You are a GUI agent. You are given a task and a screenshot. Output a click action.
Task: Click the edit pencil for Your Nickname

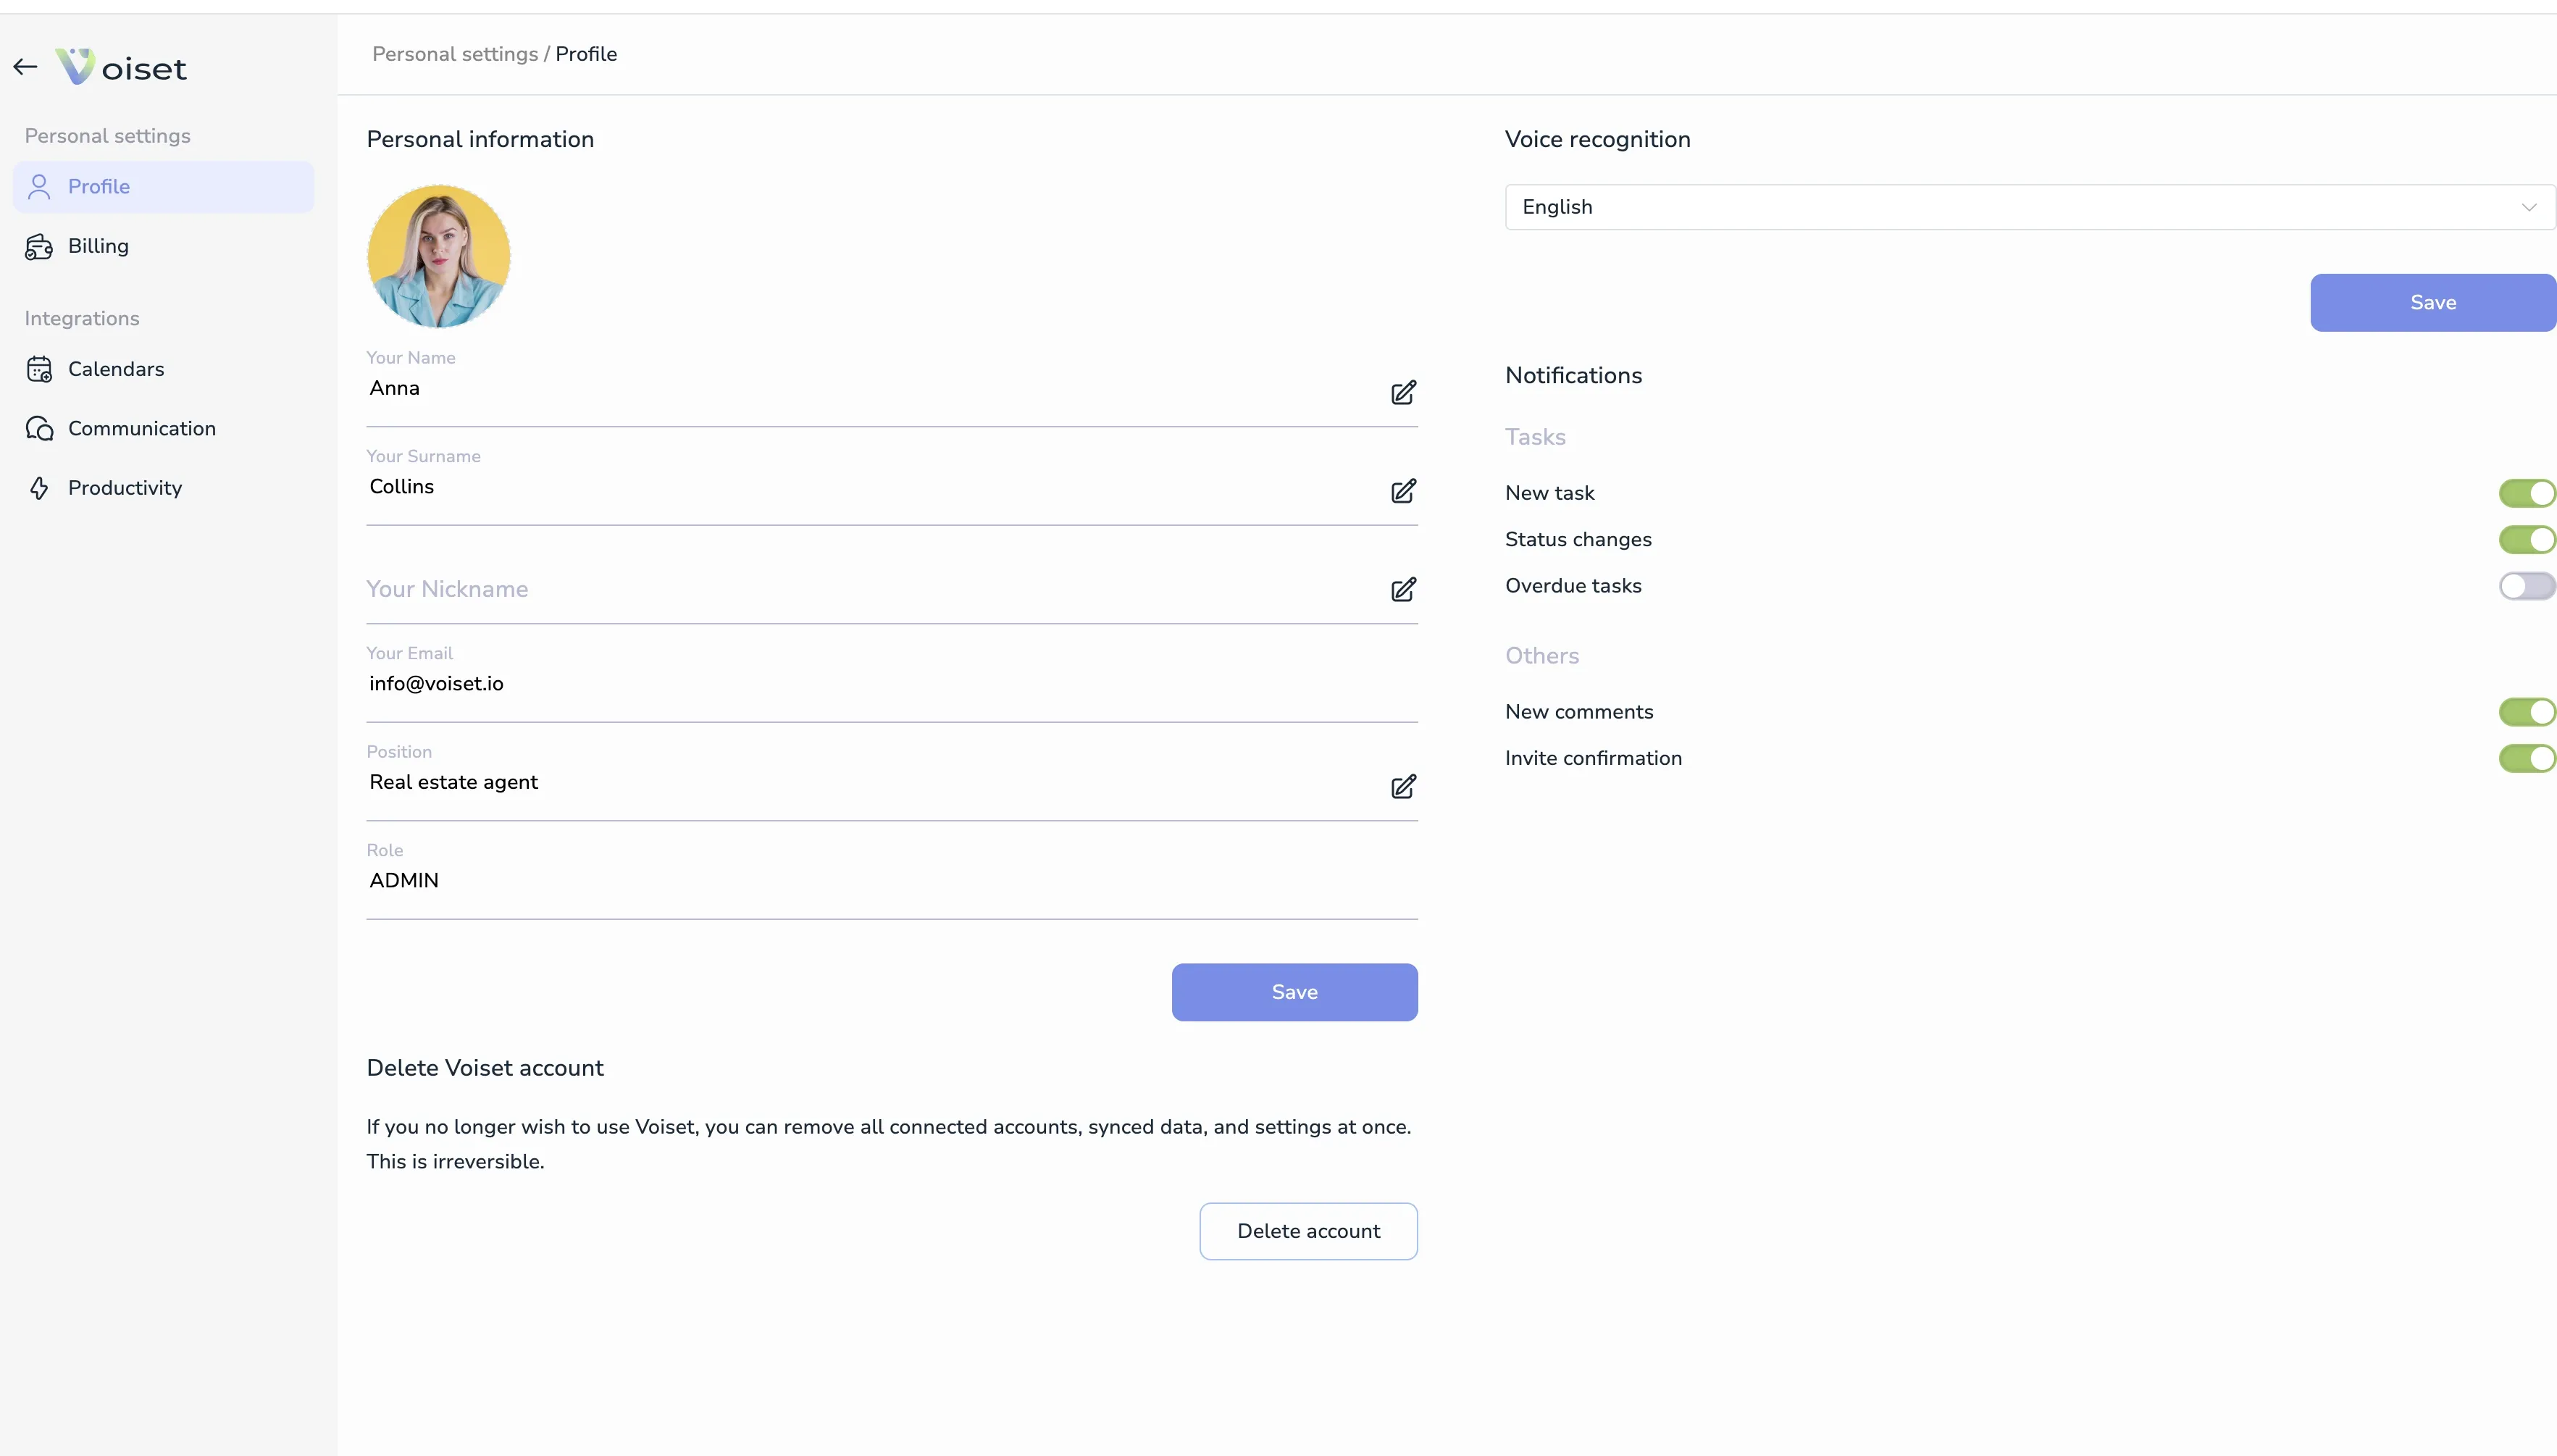click(x=1403, y=589)
